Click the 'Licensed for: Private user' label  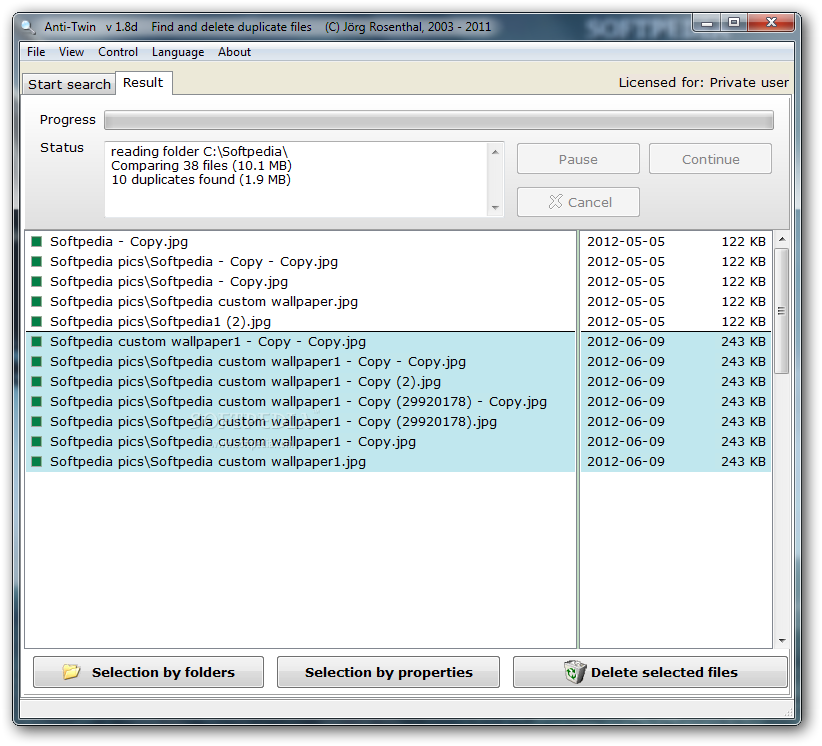point(703,83)
